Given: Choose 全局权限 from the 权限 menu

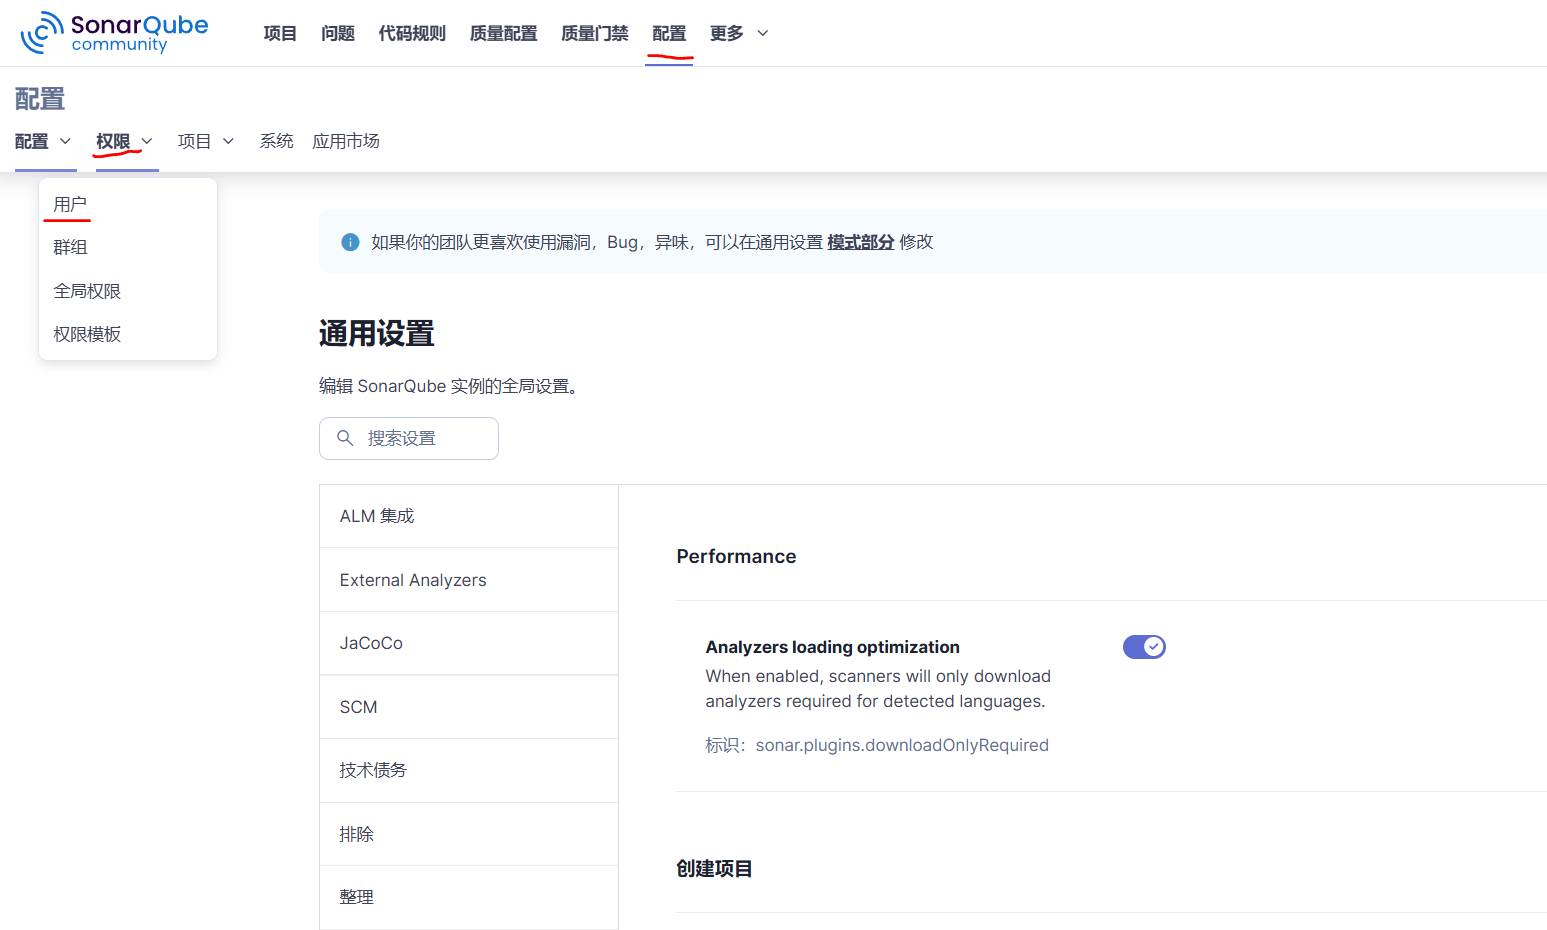Looking at the screenshot, I should coord(128,291).
